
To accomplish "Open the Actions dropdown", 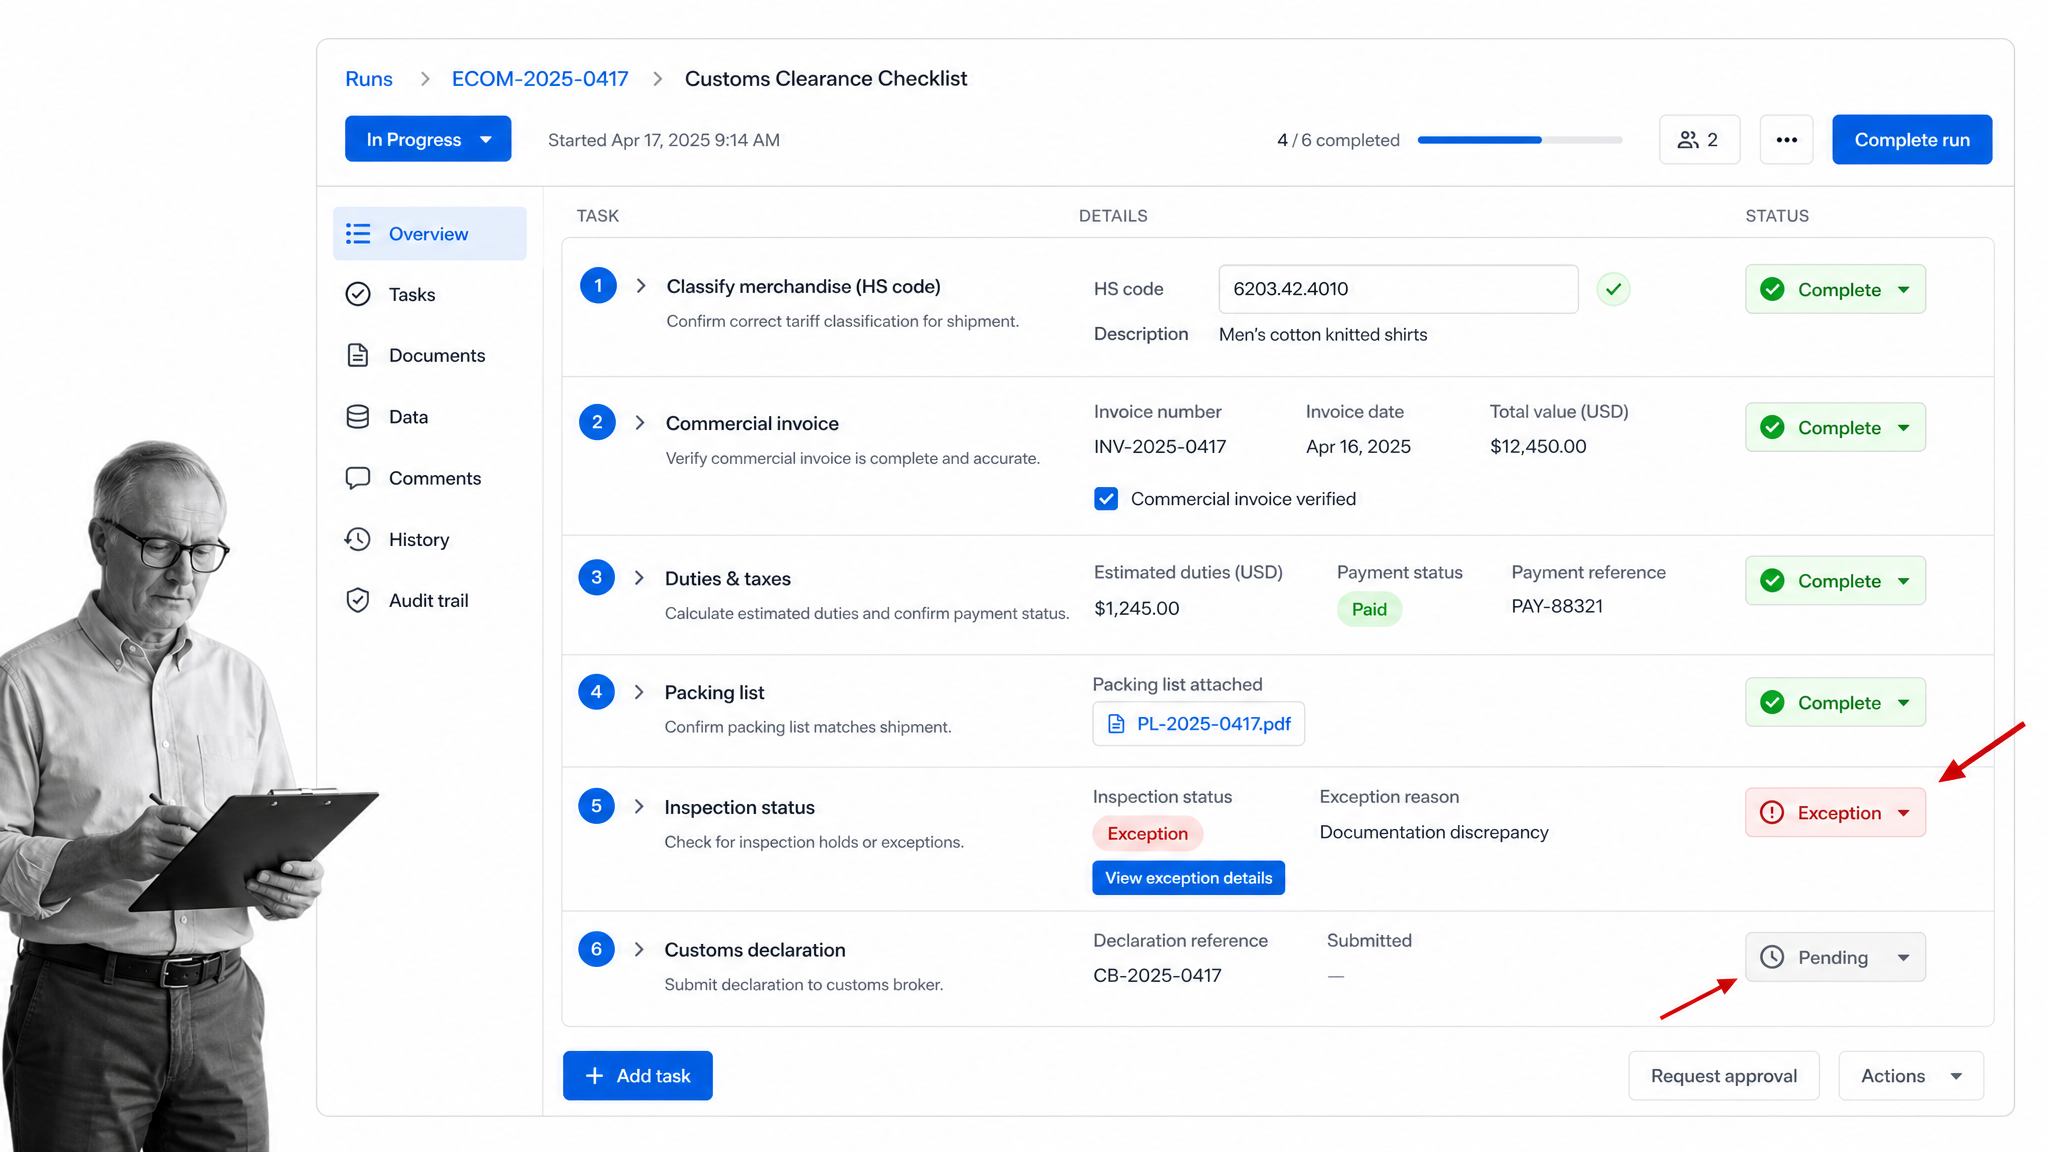I will [x=1911, y=1076].
